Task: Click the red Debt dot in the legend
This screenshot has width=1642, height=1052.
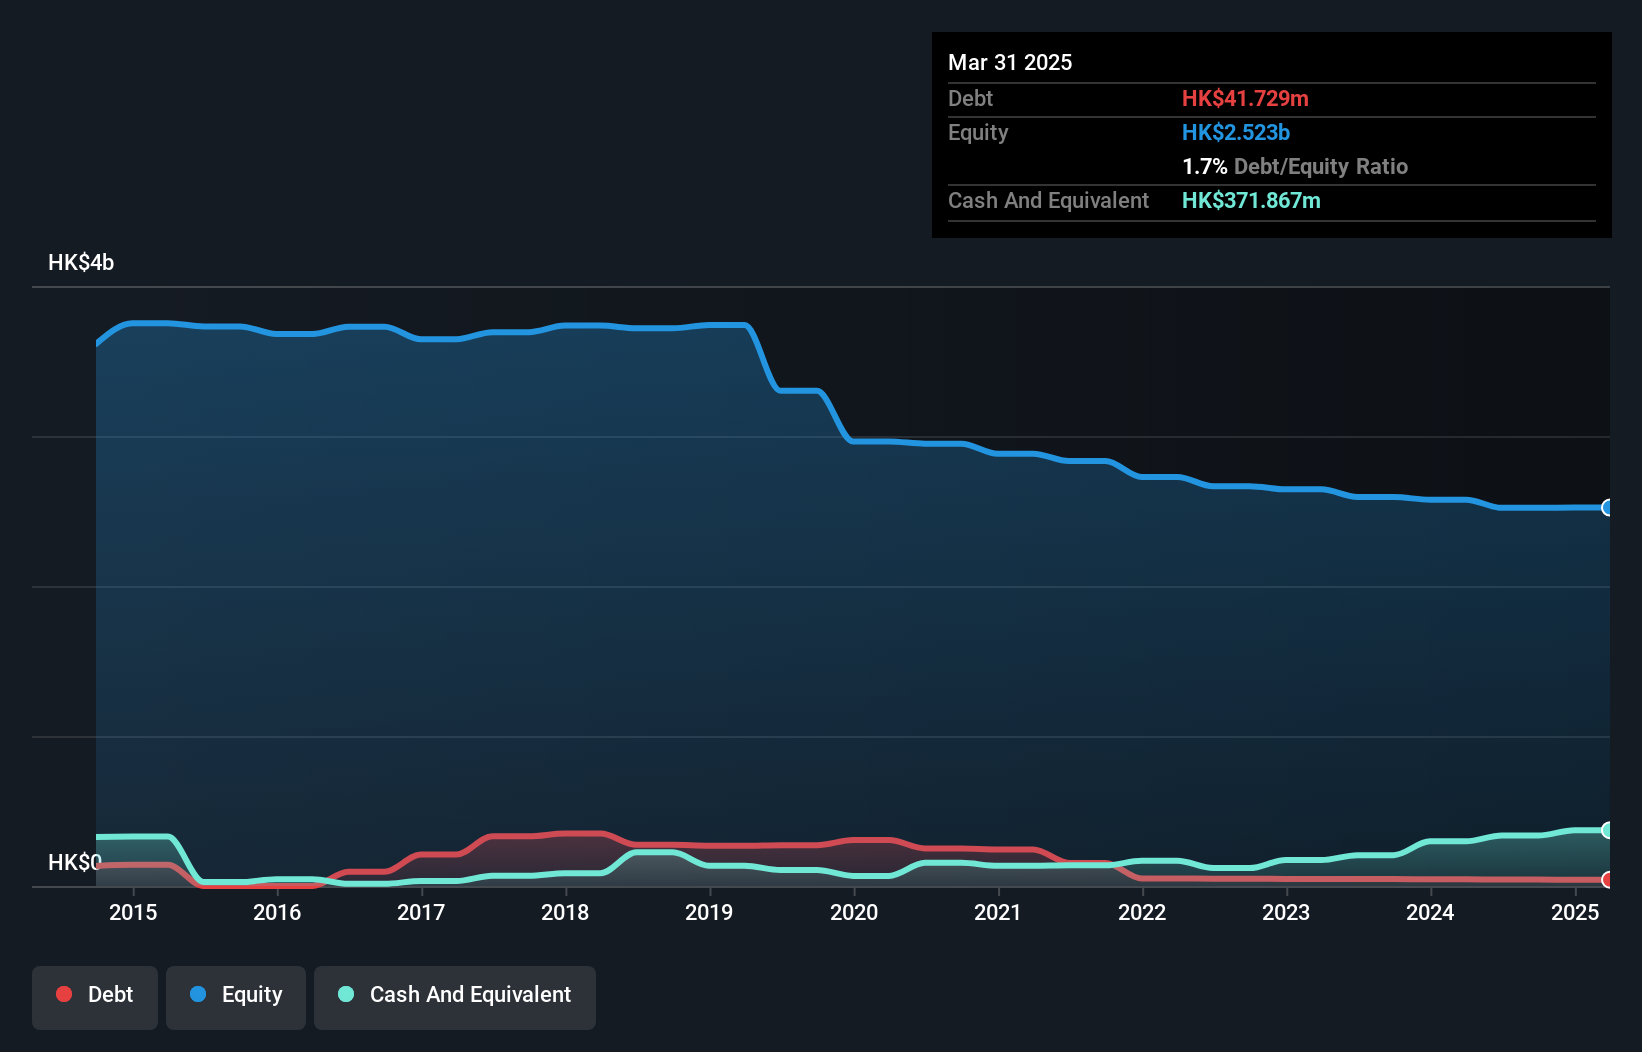Action: tap(62, 995)
